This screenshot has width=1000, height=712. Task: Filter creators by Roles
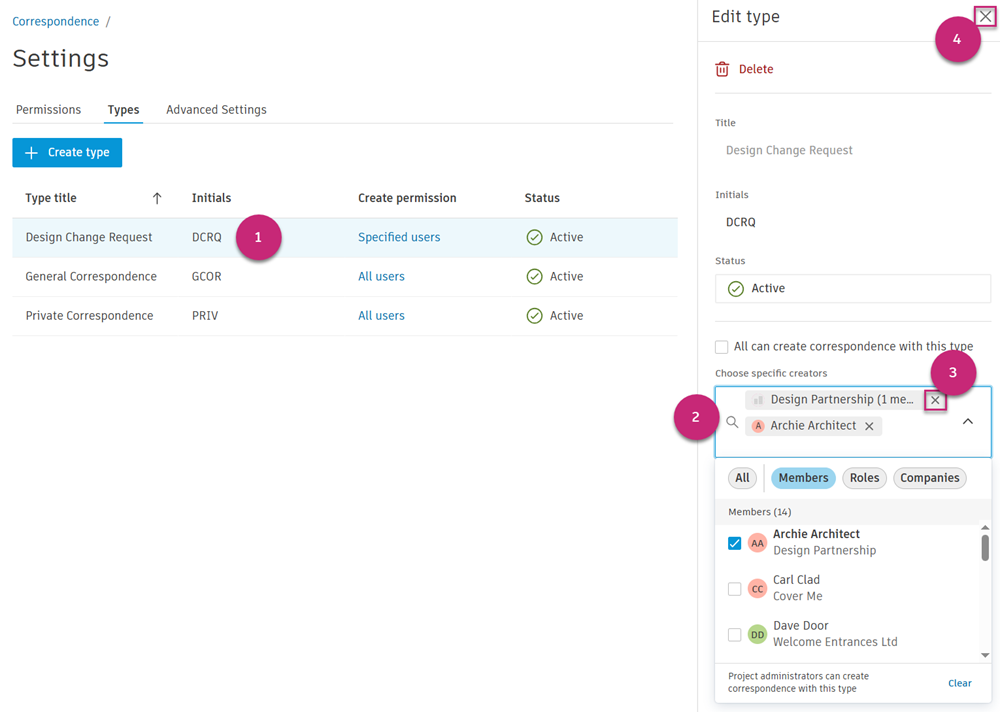coord(863,478)
